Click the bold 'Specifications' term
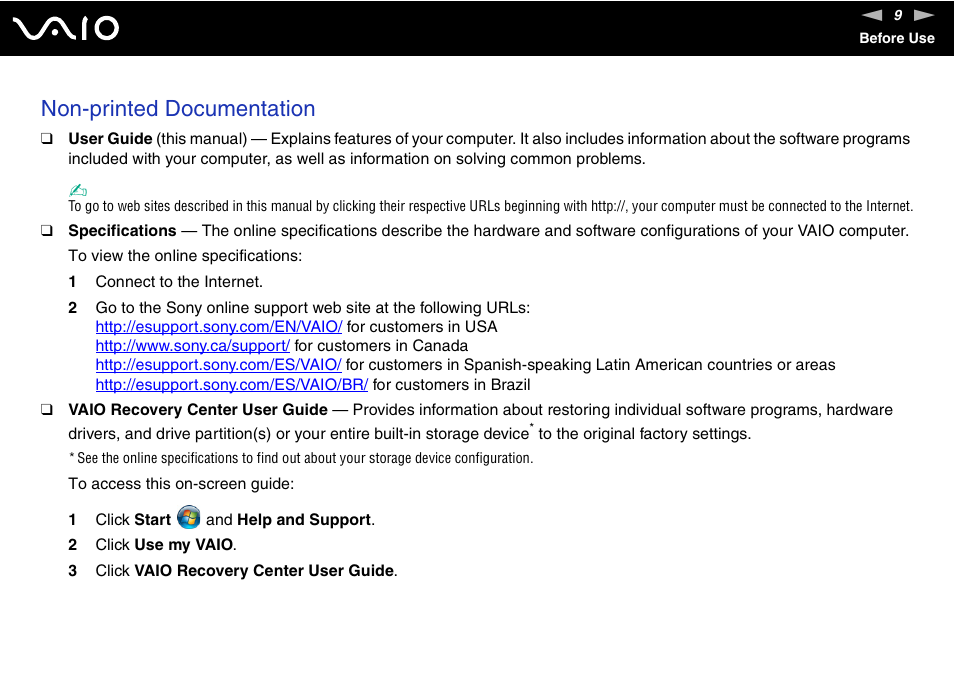Screen dimensions: 954x674 click(122, 231)
